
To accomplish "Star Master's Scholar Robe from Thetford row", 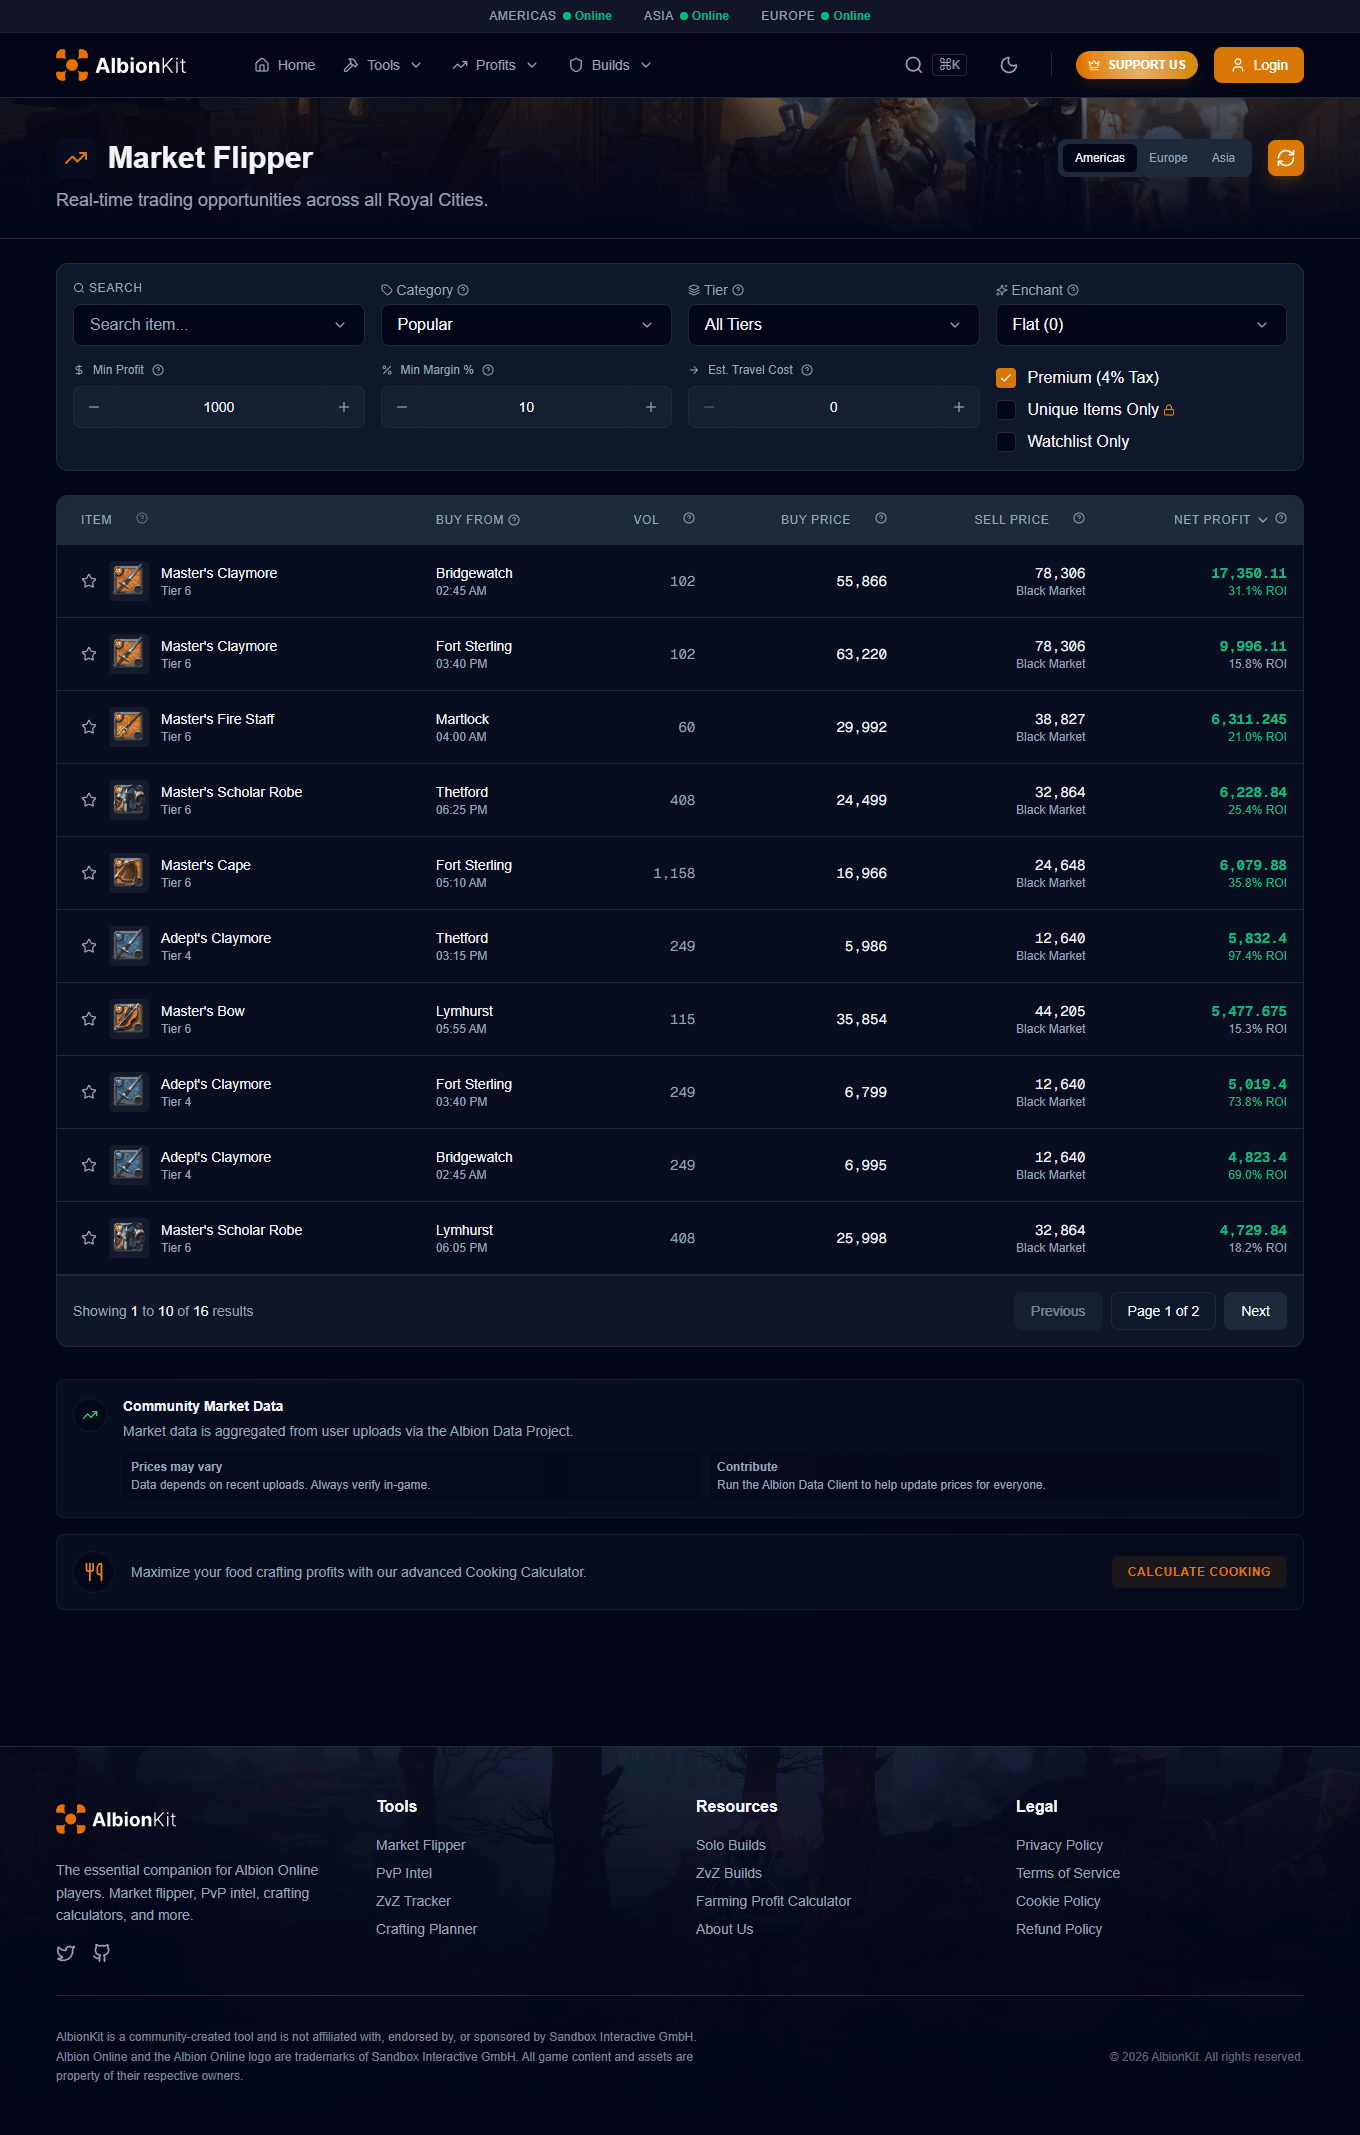I will point(89,800).
